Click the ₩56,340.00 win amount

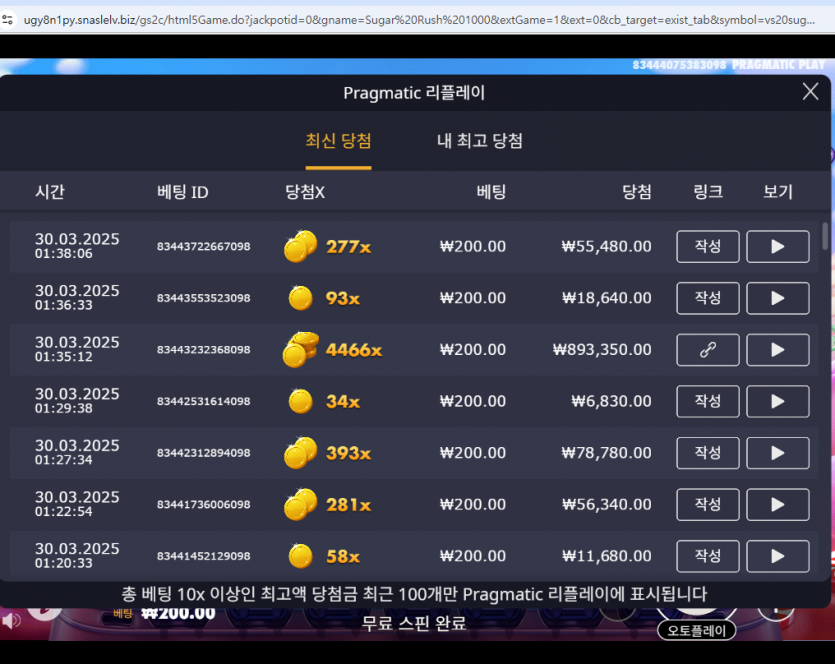(607, 504)
